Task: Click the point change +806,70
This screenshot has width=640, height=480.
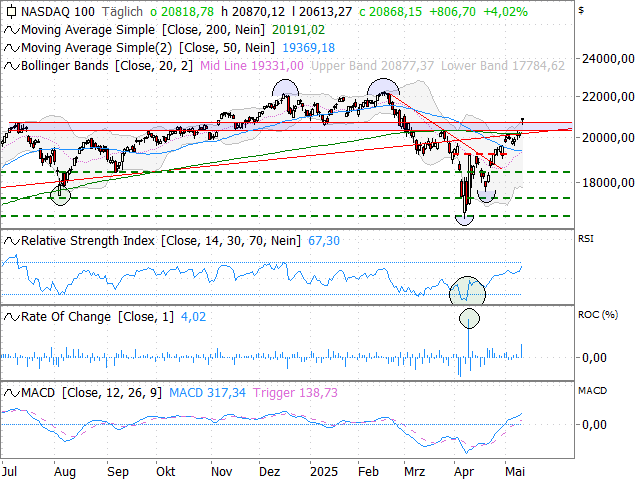Action: (x=453, y=12)
